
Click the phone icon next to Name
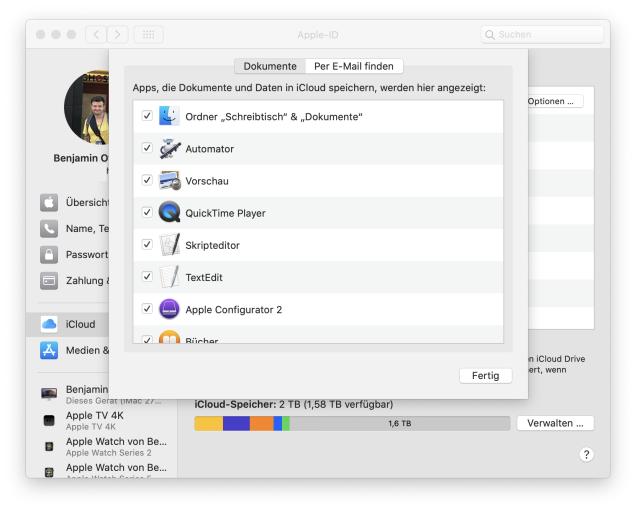[49, 228]
